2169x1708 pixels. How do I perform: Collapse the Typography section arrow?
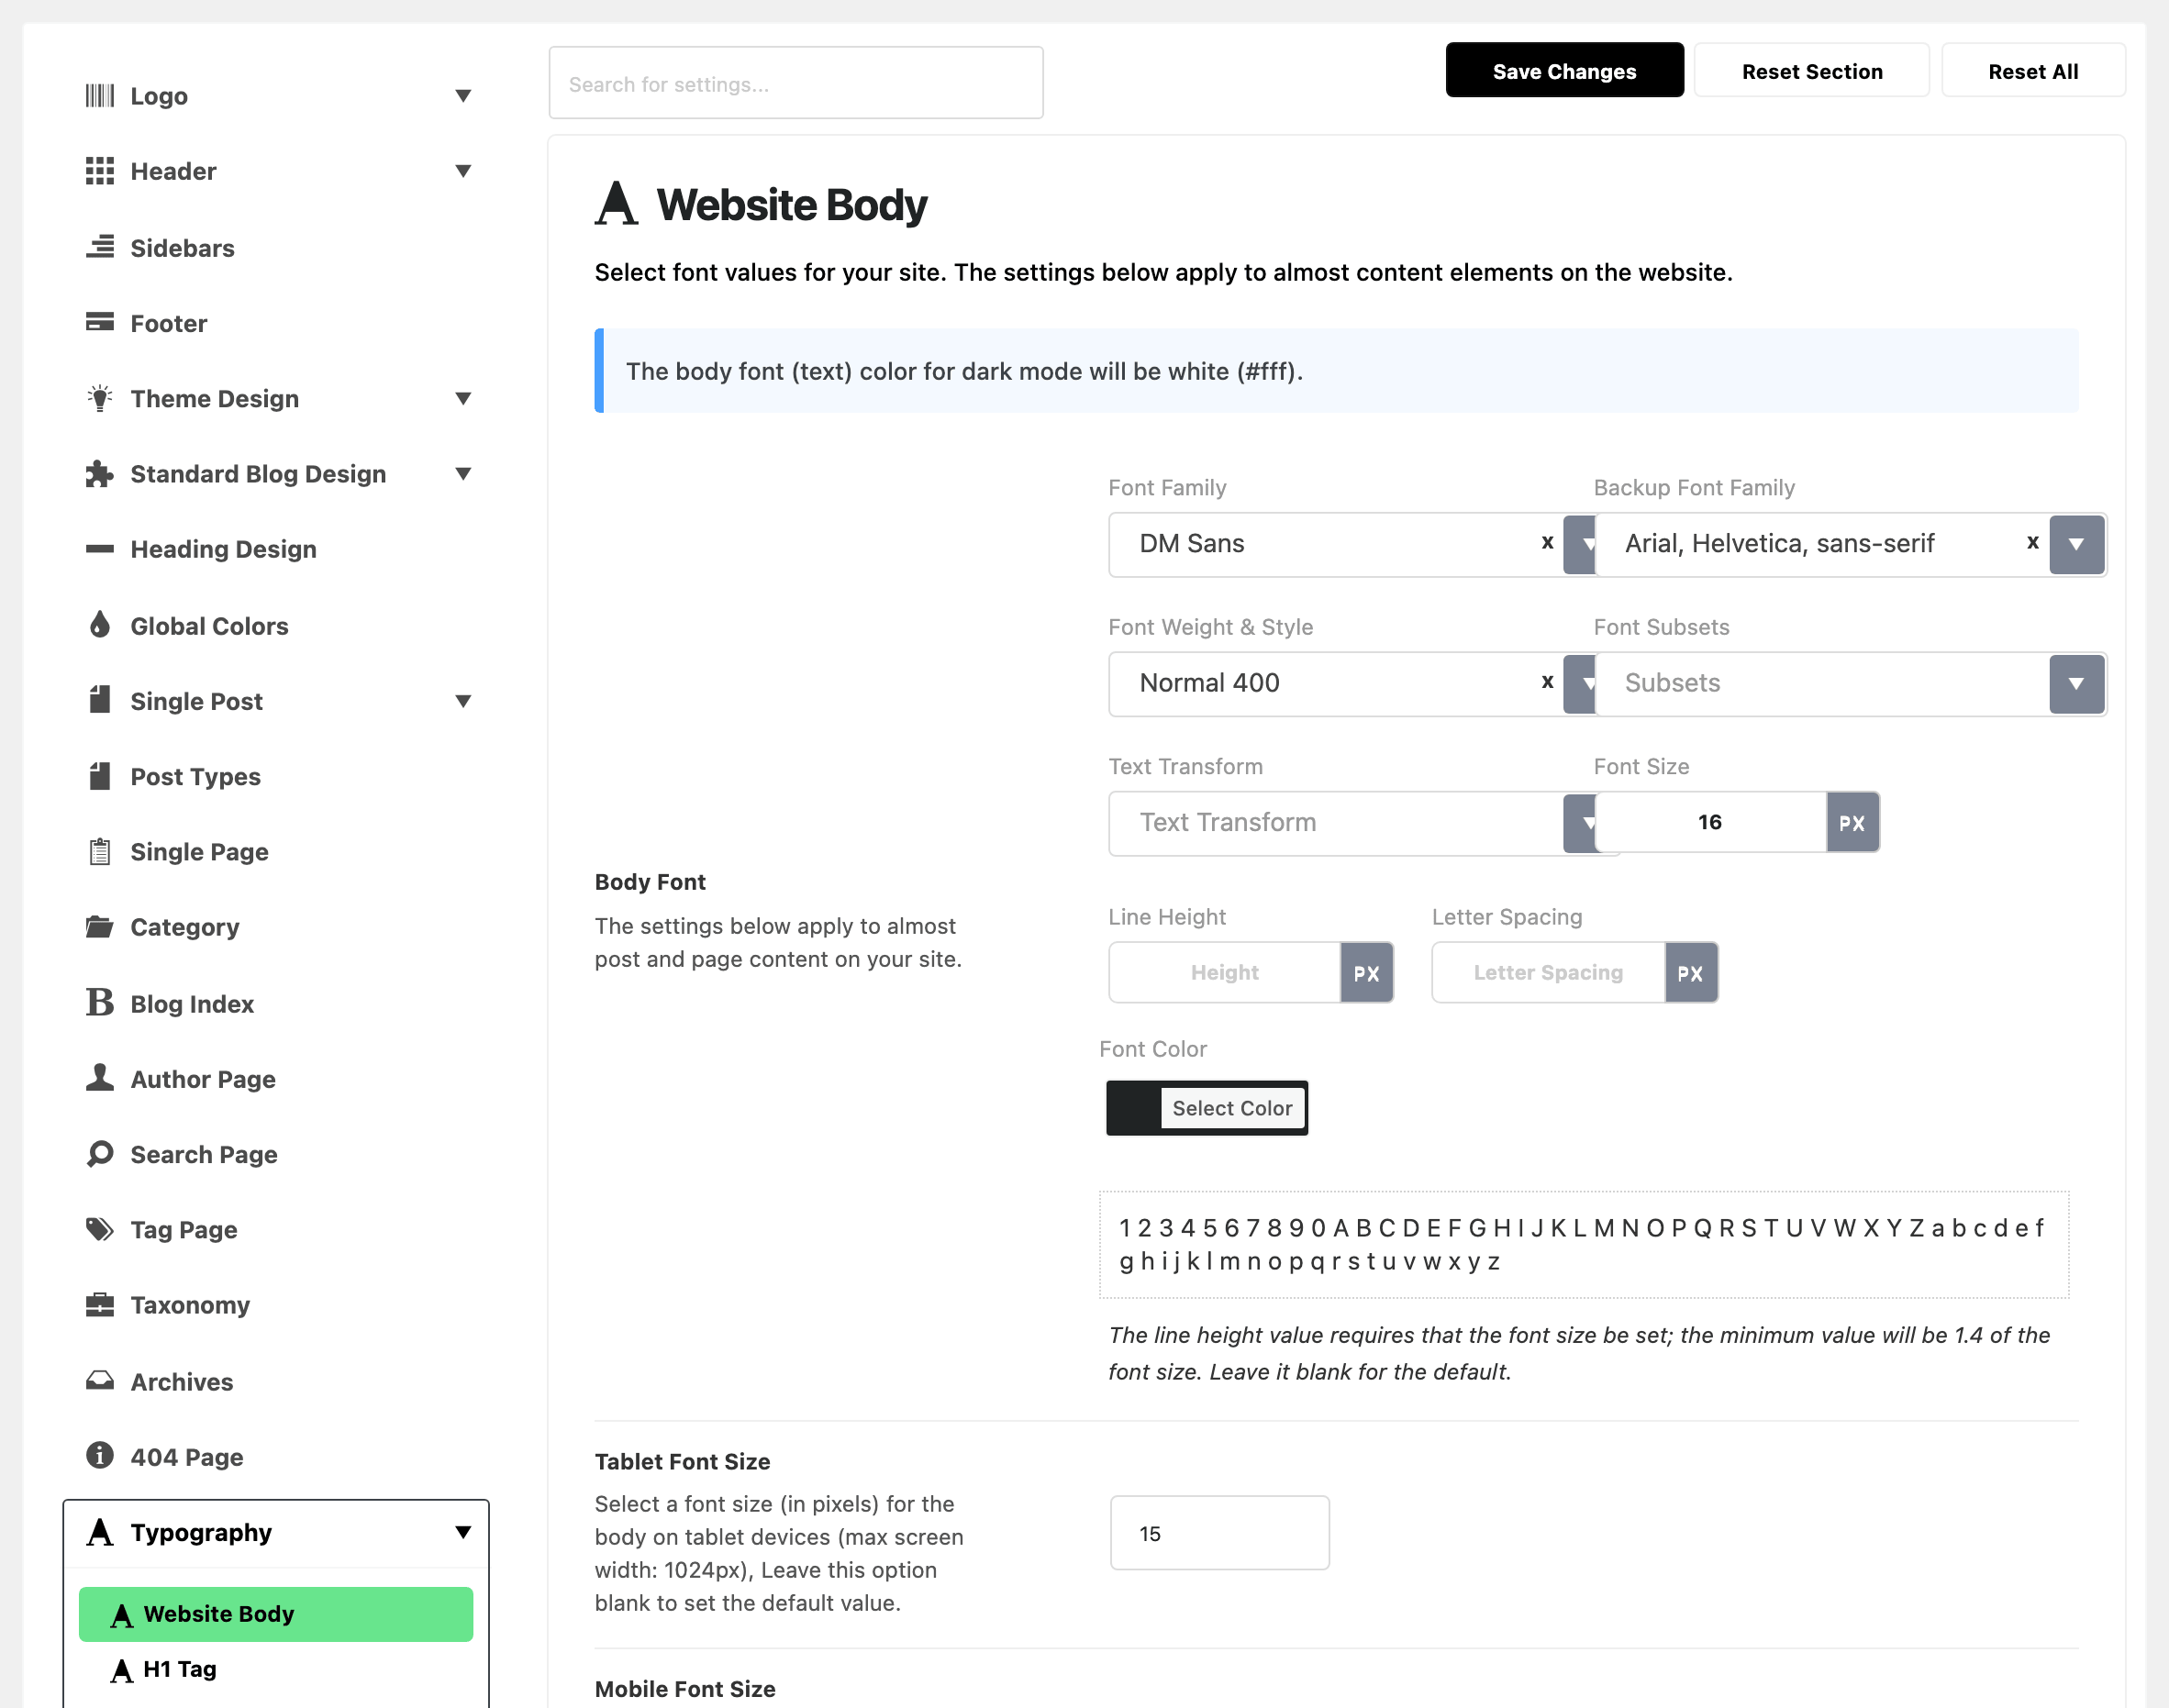click(x=463, y=1532)
